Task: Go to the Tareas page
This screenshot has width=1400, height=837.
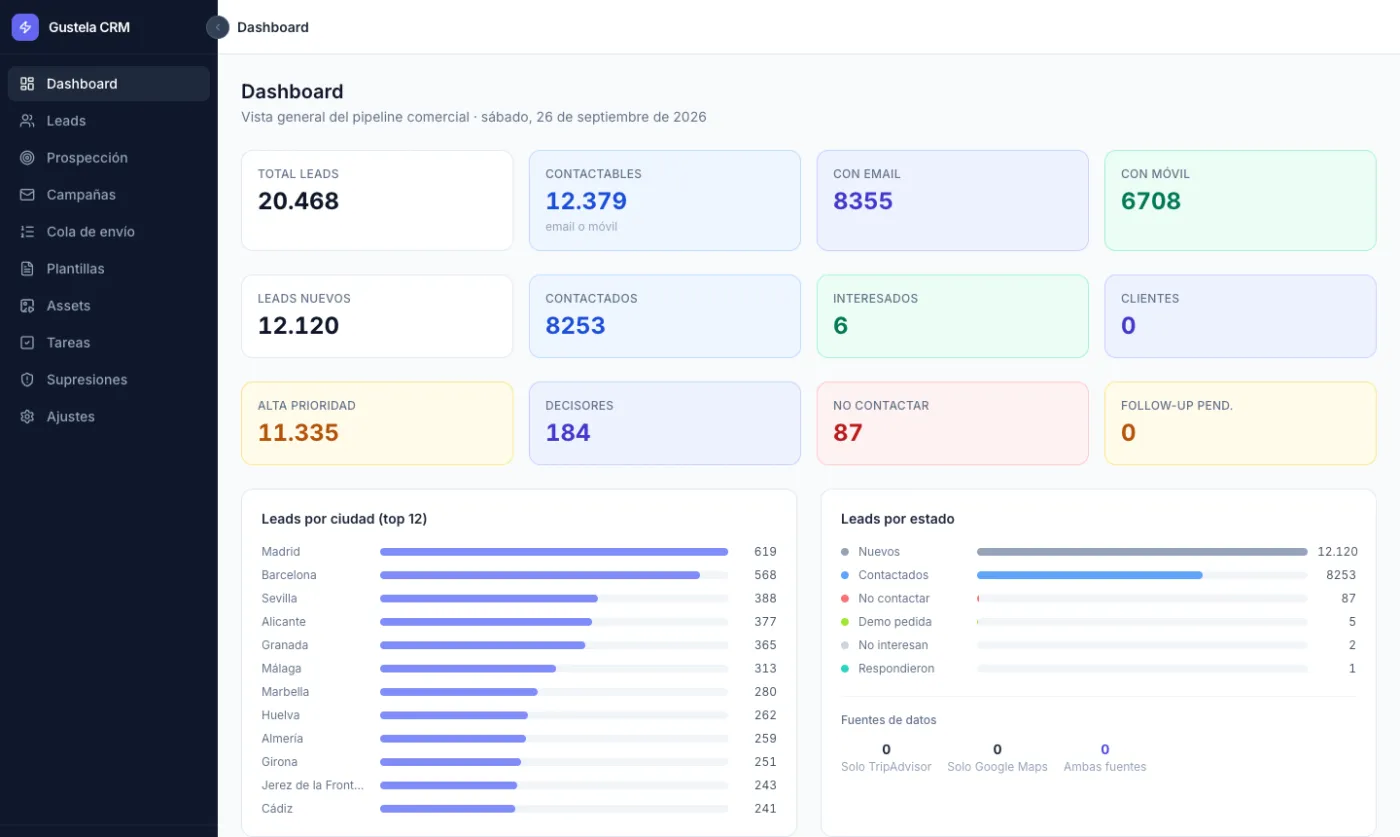Action: 109,343
